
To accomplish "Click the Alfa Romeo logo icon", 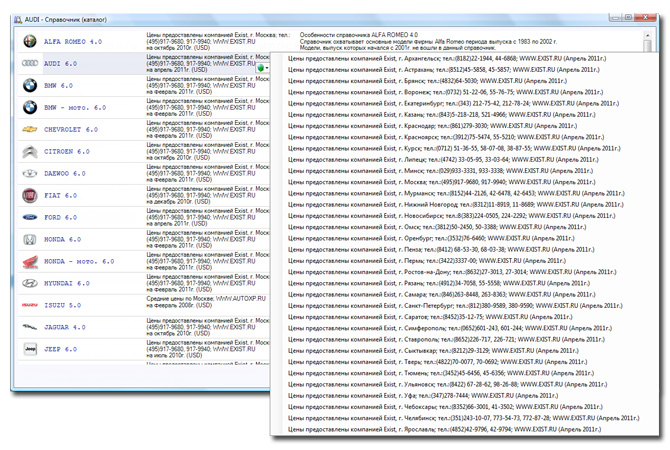I will pyautogui.click(x=29, y=41).
